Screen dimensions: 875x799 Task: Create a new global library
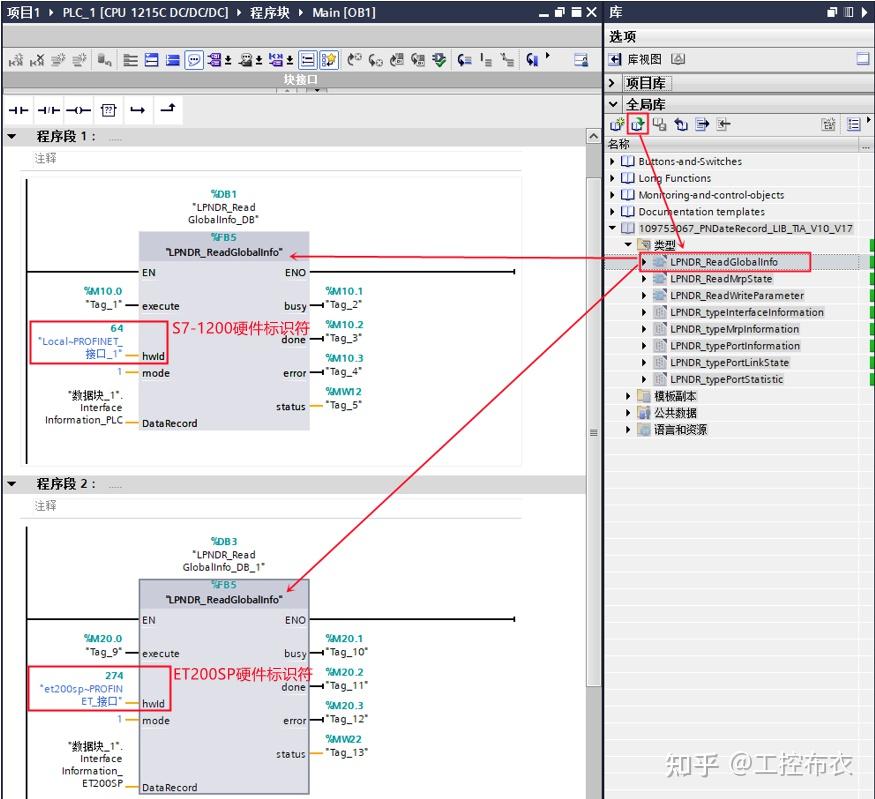point(616,124)
